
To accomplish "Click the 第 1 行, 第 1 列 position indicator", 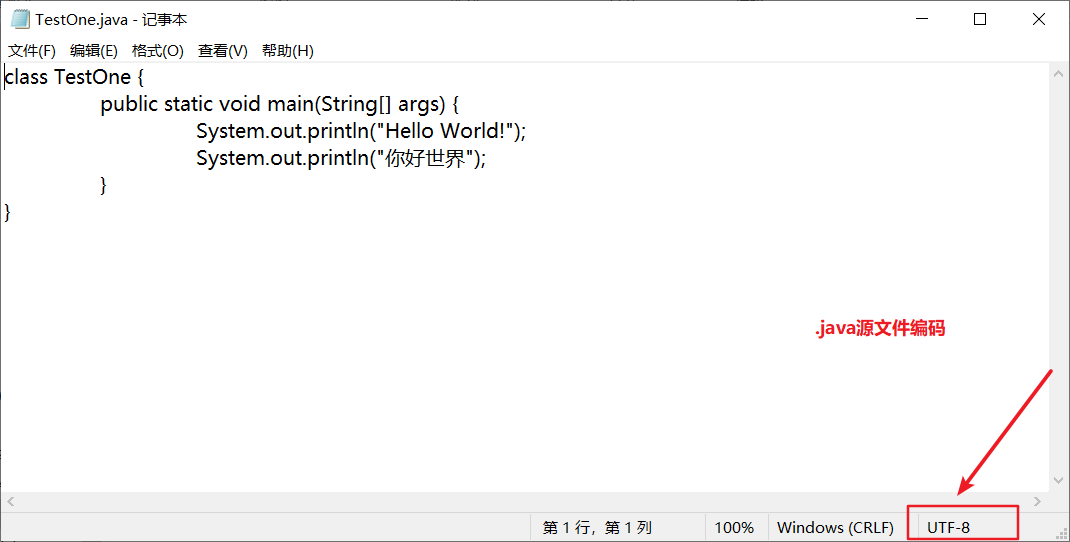I will coord(597,528).
